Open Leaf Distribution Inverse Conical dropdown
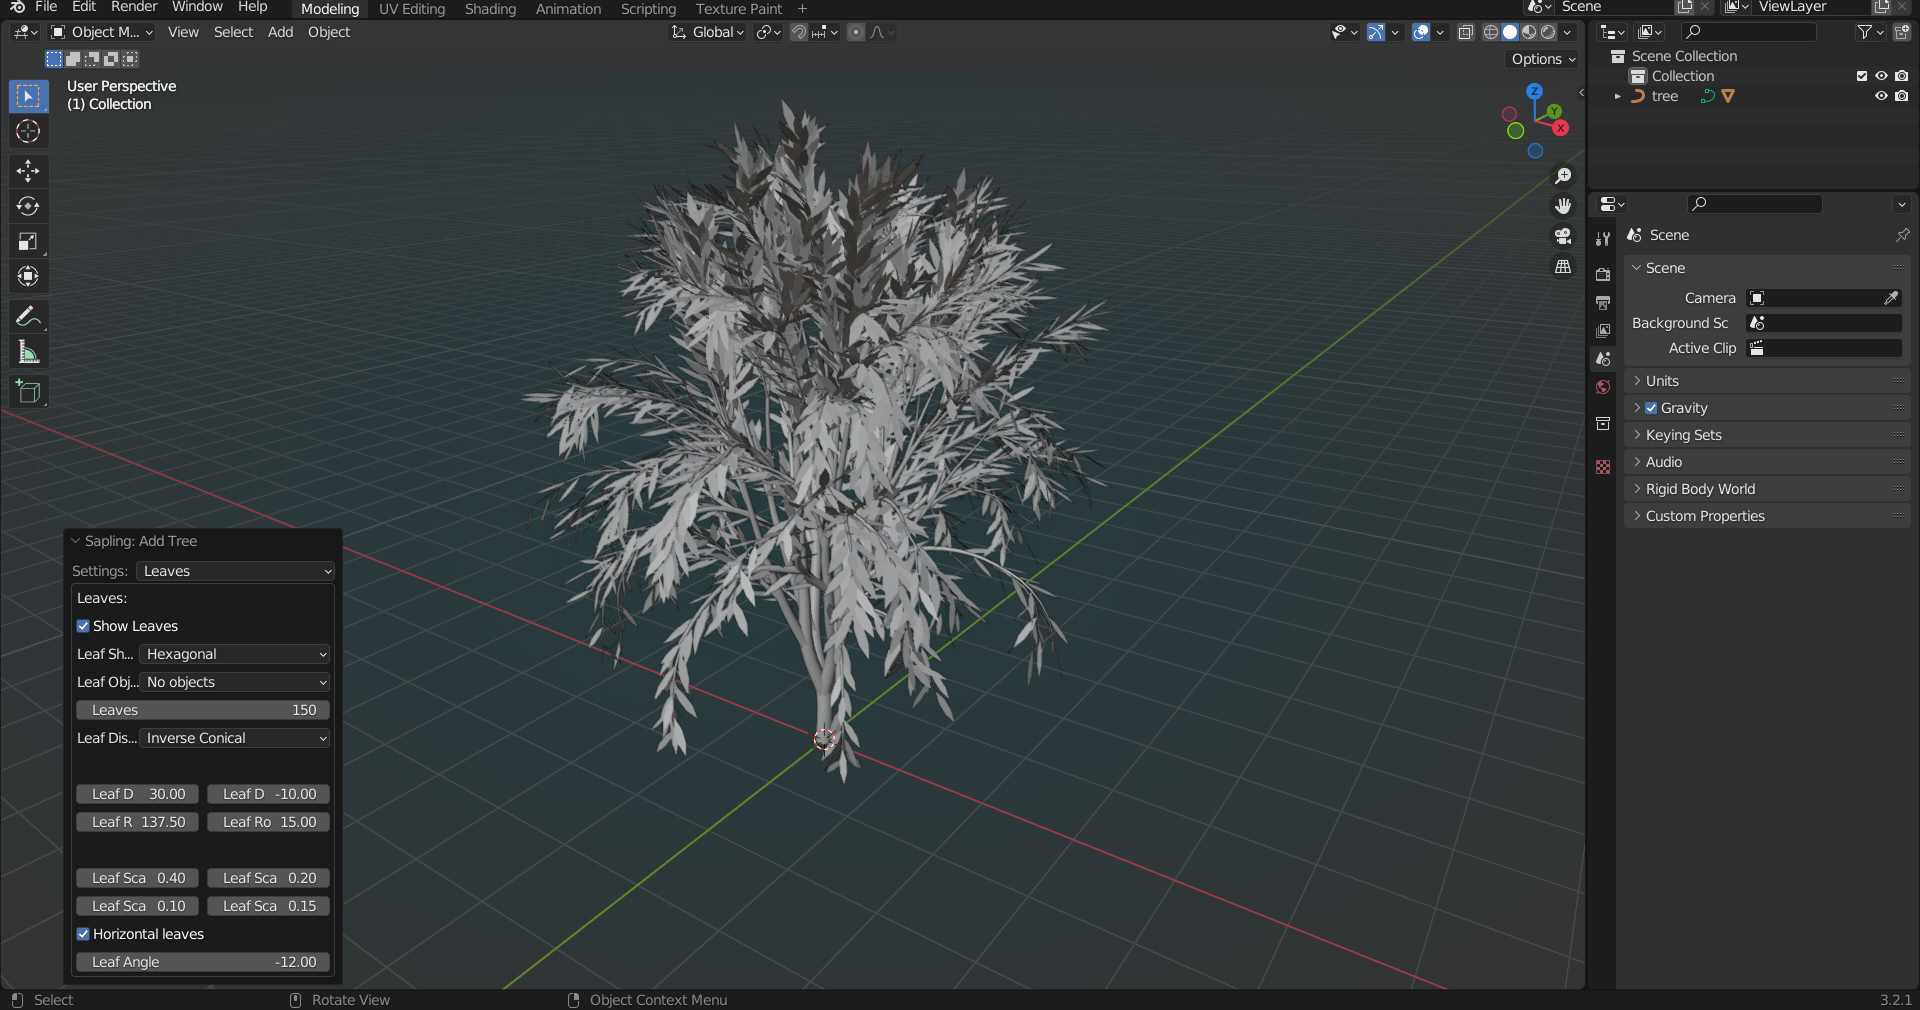The width and height of the screenshot is (1920, 1010). point(234,738)
